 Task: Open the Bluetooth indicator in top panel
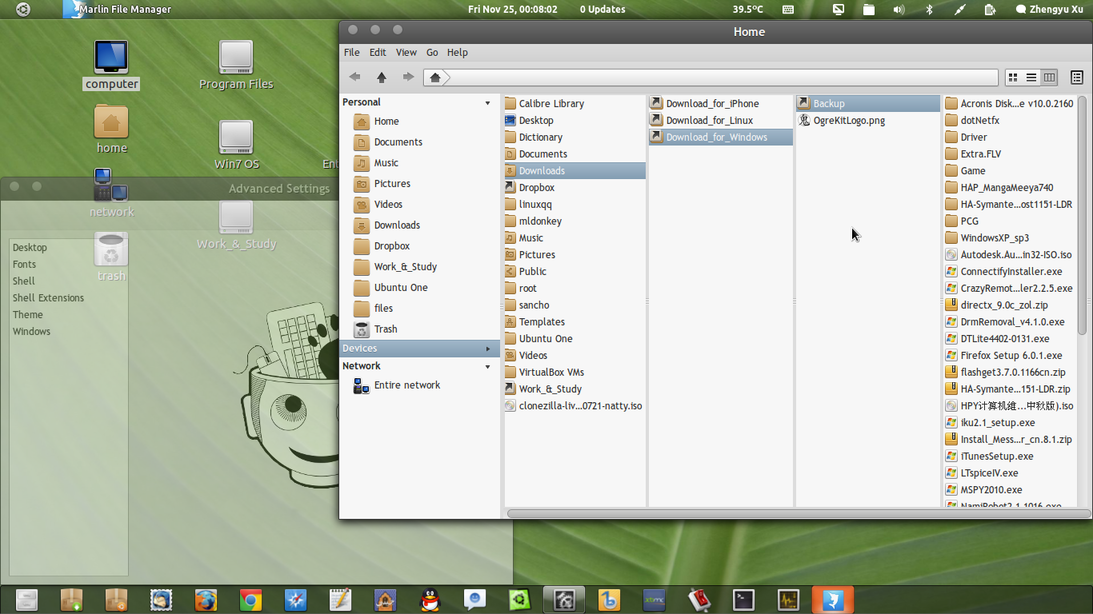pyautogui.click(x=929, y=10)
